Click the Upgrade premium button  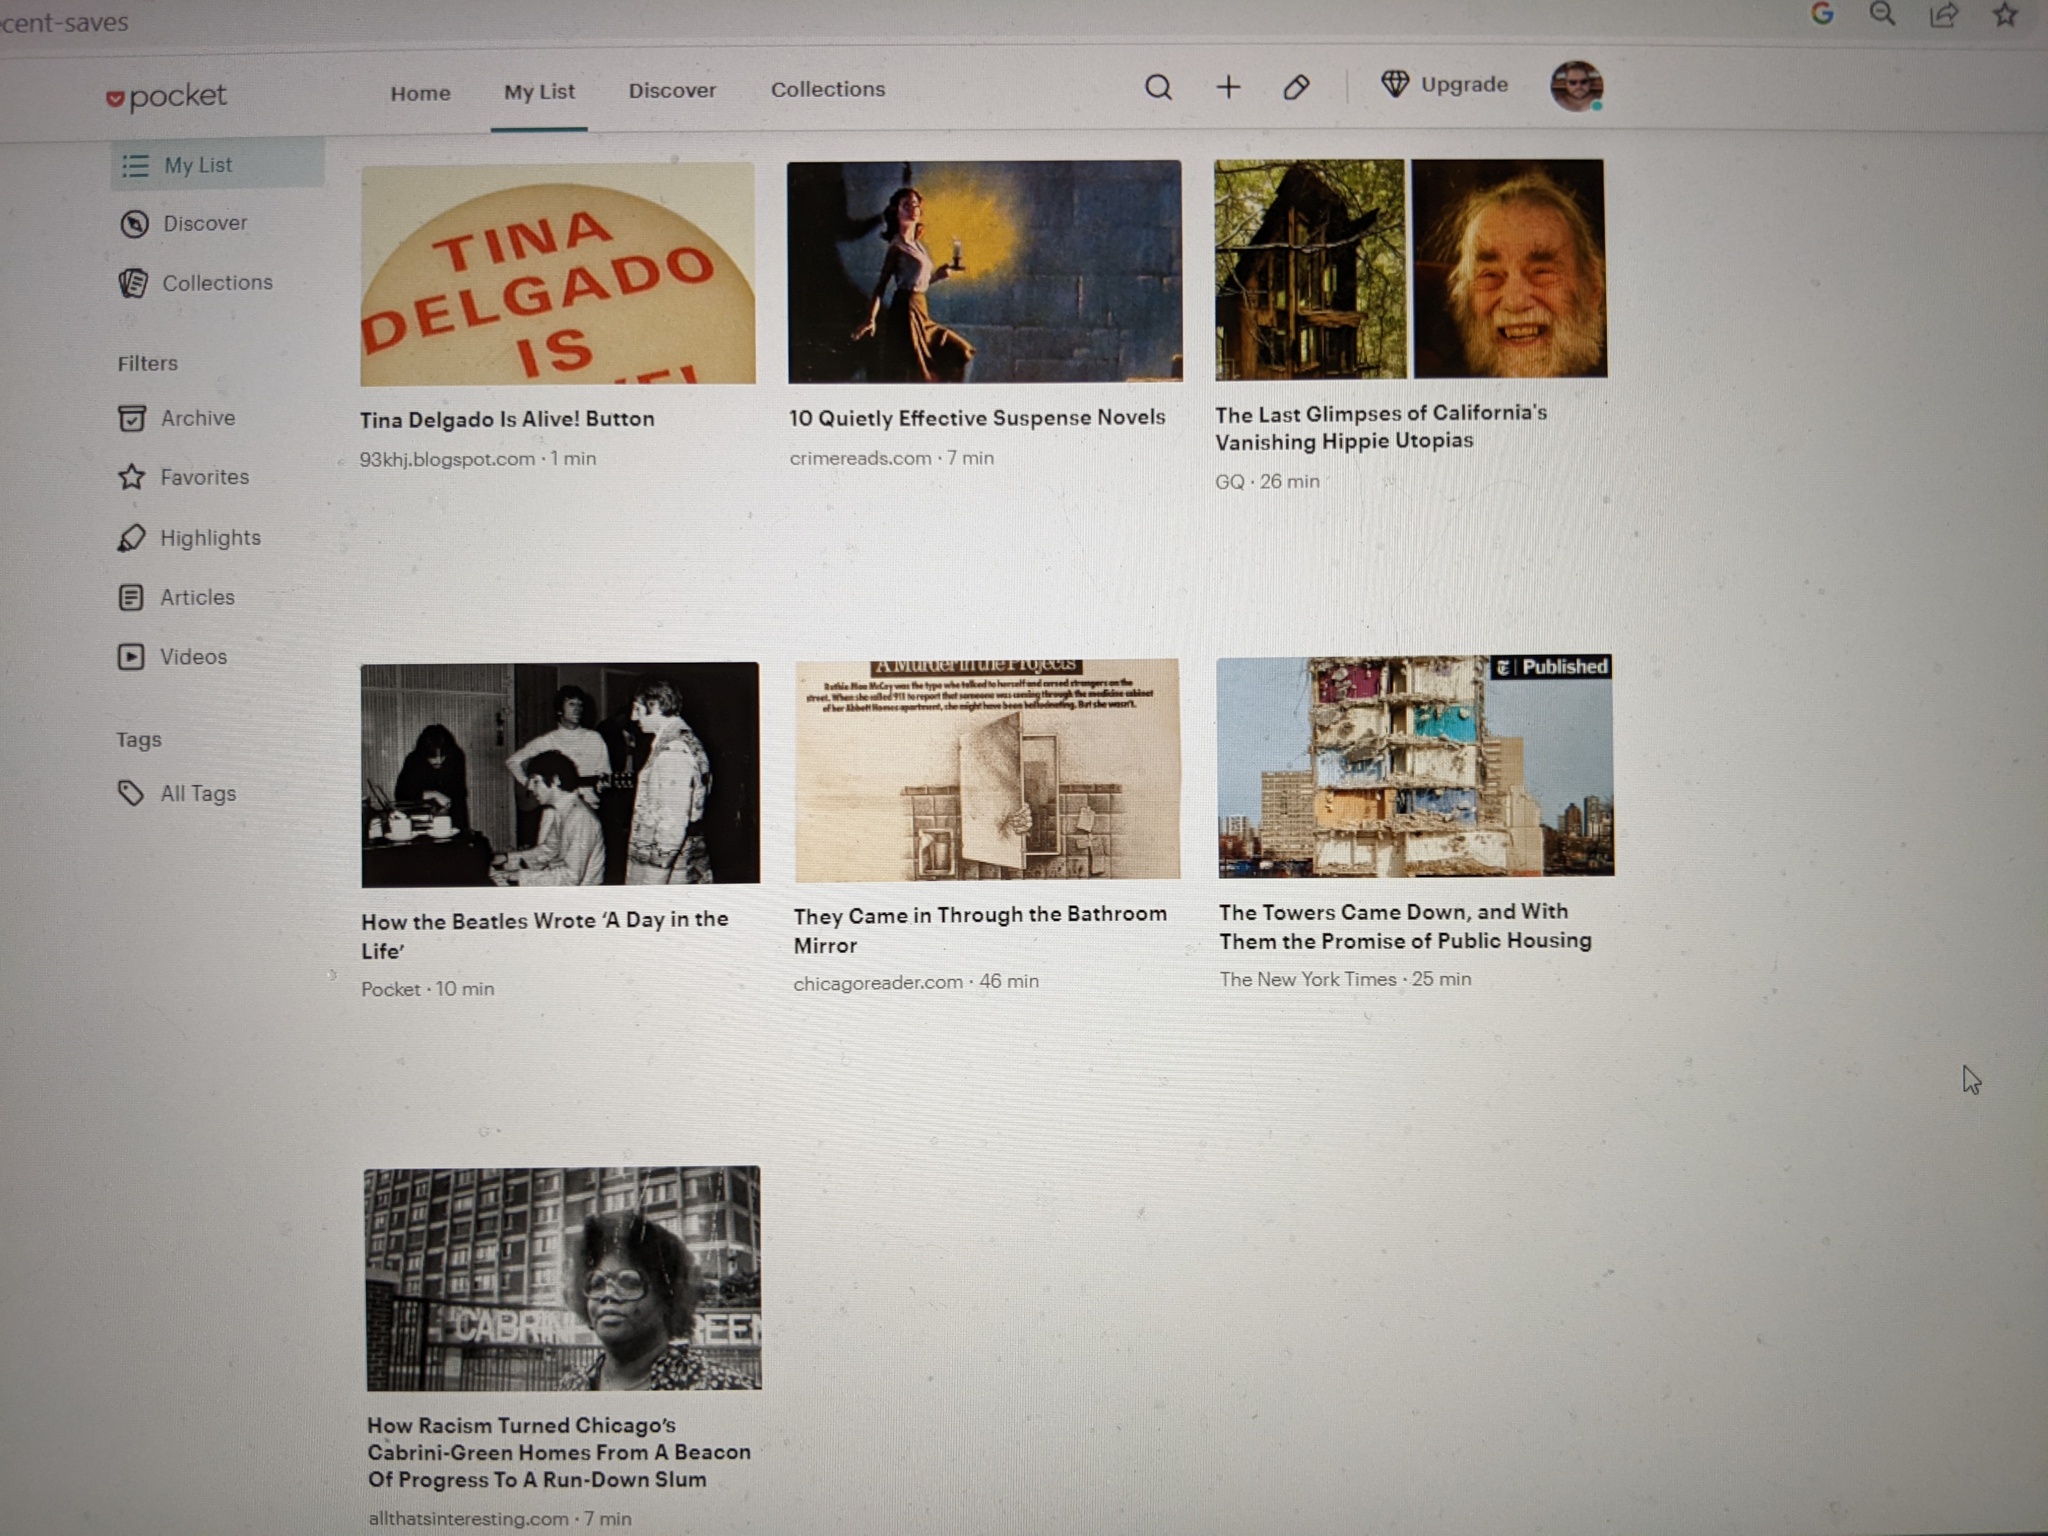coord(1445,85)
